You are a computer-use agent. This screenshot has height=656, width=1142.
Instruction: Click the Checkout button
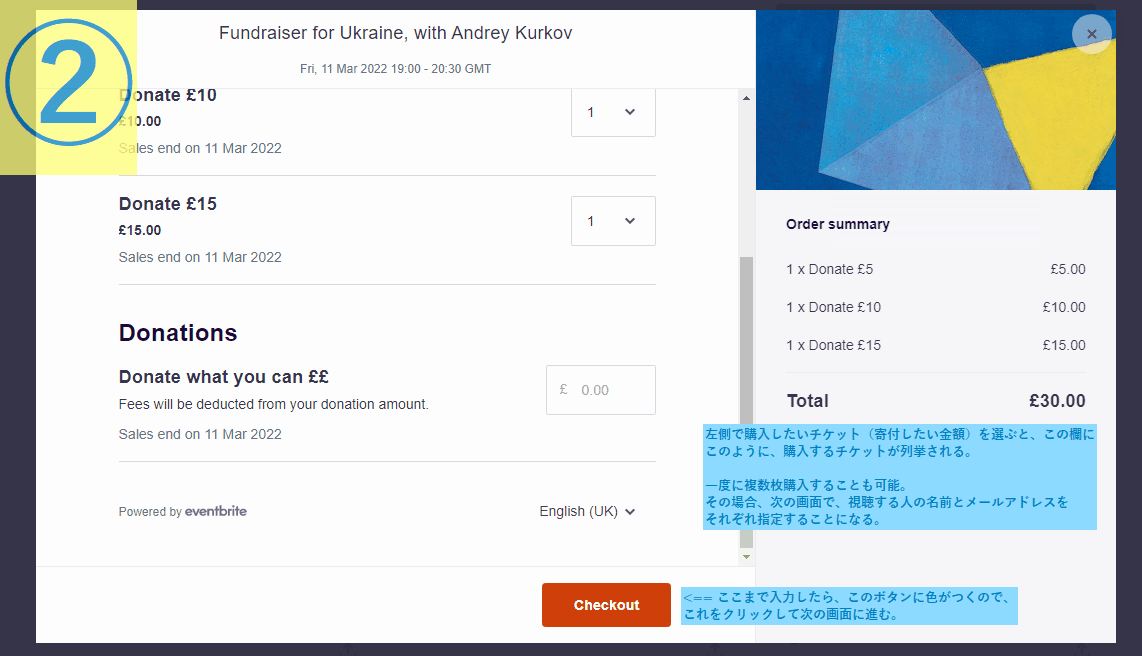606,605
